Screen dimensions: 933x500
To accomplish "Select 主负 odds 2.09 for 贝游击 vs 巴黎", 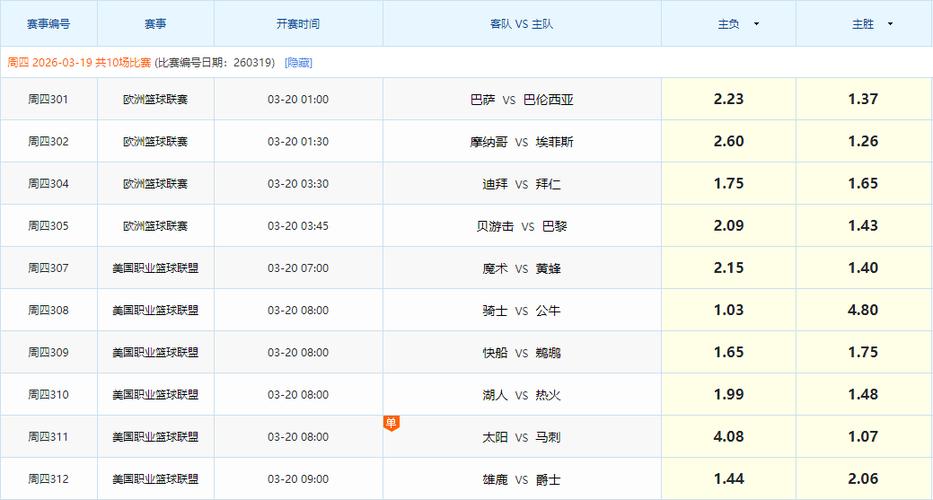I will [729, 226].
